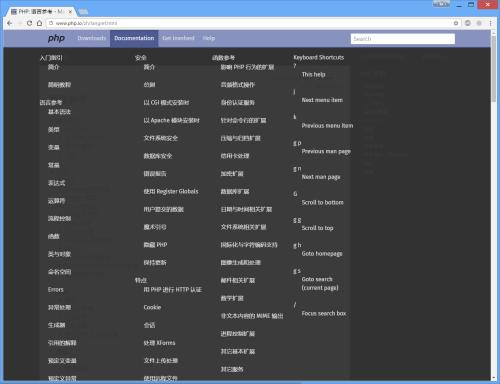Open the Chrome menu (three dots)
Image resolution: width=500 pixels, height=384 pixels.
[490, 23]
